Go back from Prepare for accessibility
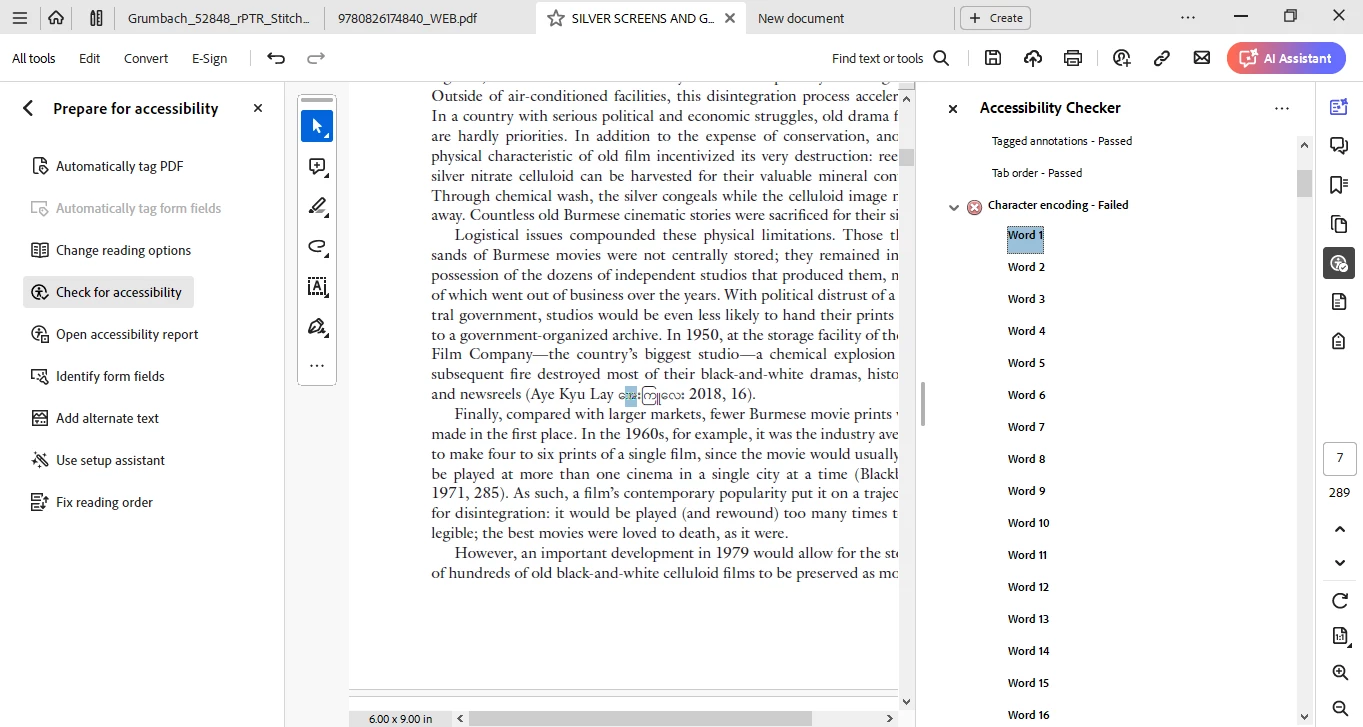Viewport: 1363px width, 727px height. 28,108
